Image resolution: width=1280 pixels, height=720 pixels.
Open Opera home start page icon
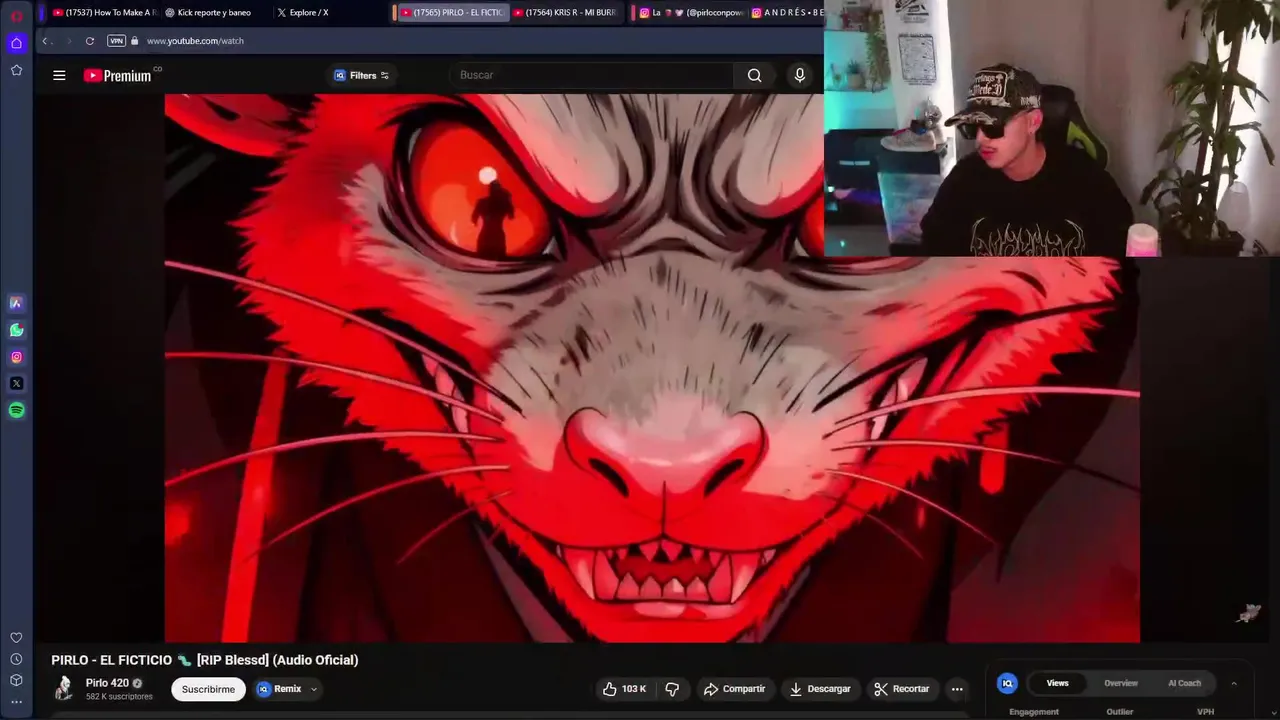16,43
